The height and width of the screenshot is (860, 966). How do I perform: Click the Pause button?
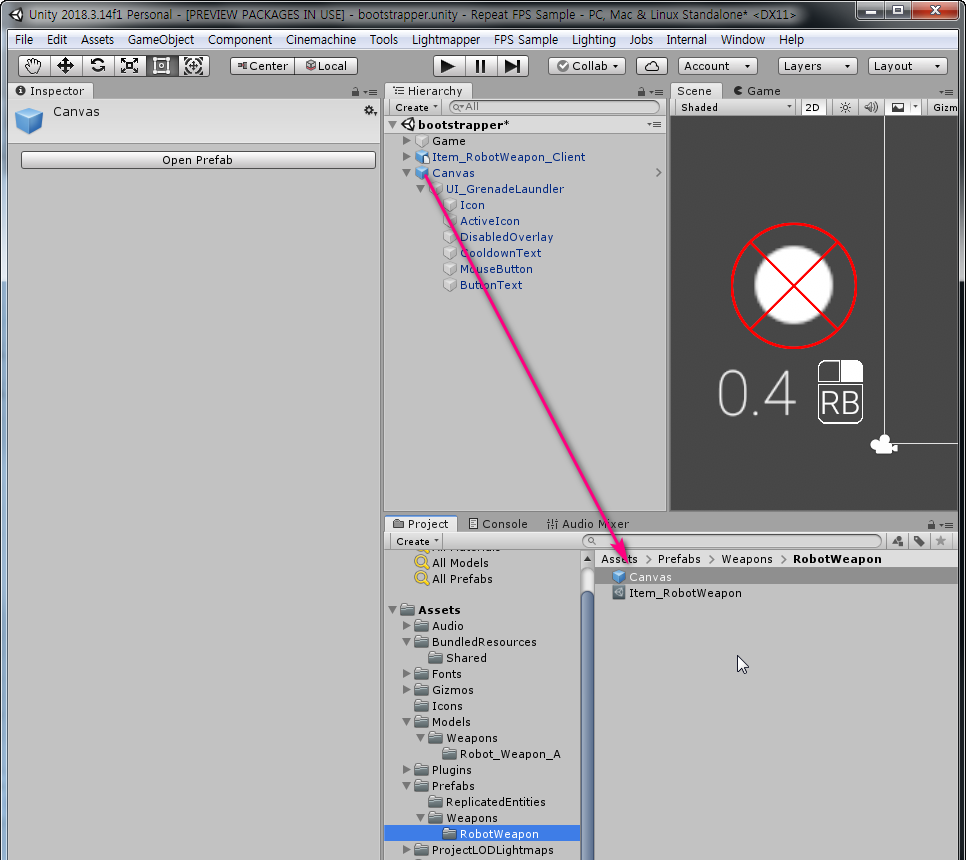click(x=481, y=66)
